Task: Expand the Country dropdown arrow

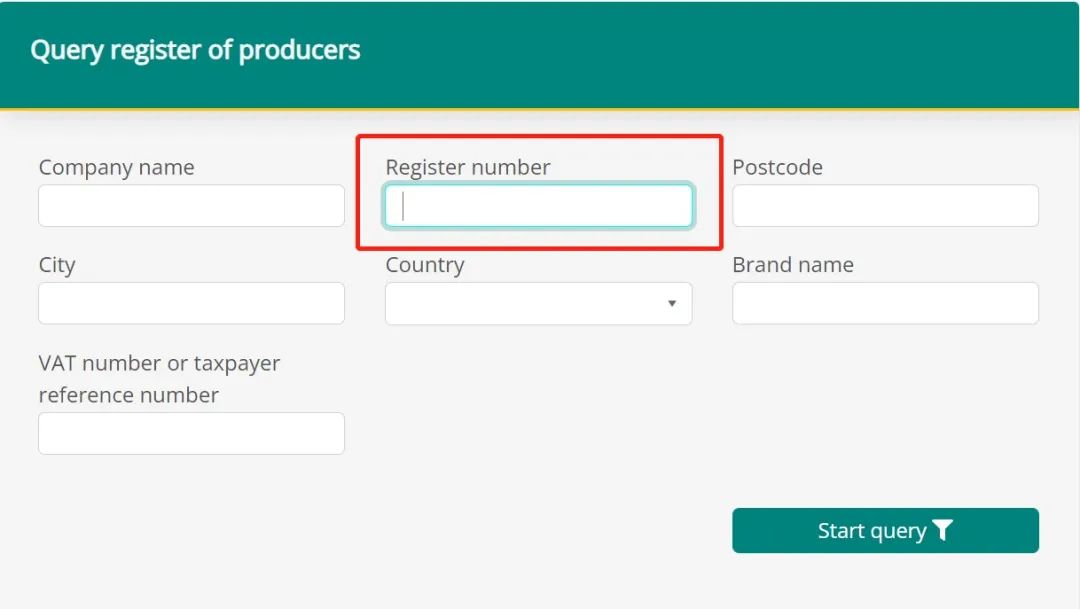Action: (x=672, y=303)
